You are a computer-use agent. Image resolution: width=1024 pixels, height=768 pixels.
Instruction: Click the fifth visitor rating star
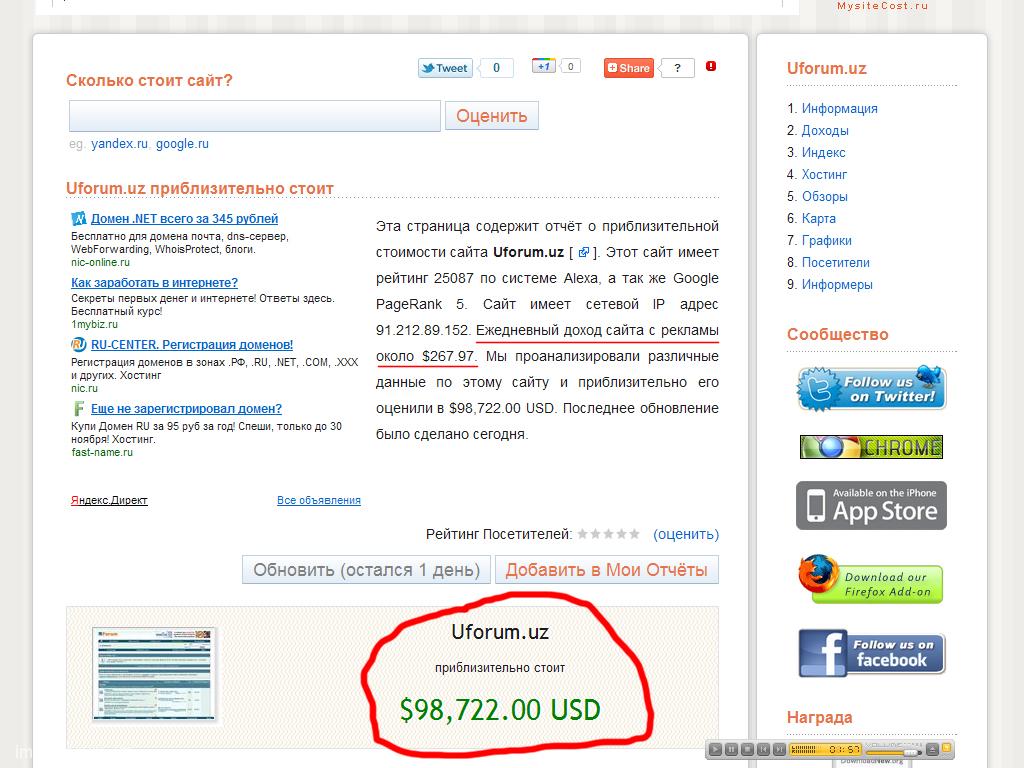click(634, 534)
